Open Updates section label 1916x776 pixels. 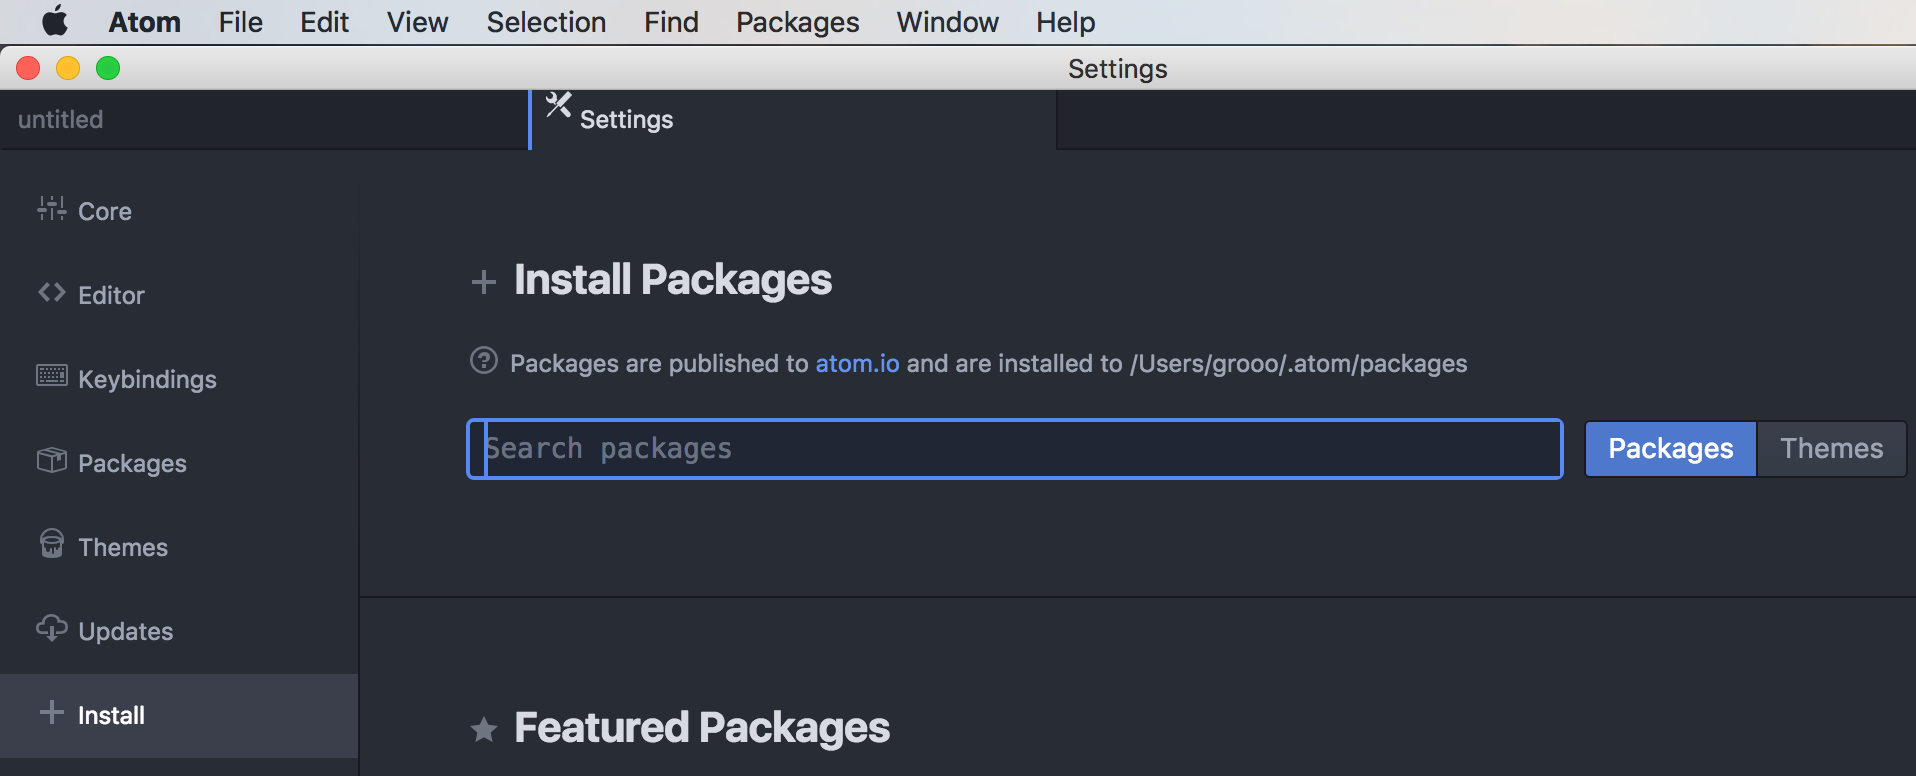click(x=126, y=631)
